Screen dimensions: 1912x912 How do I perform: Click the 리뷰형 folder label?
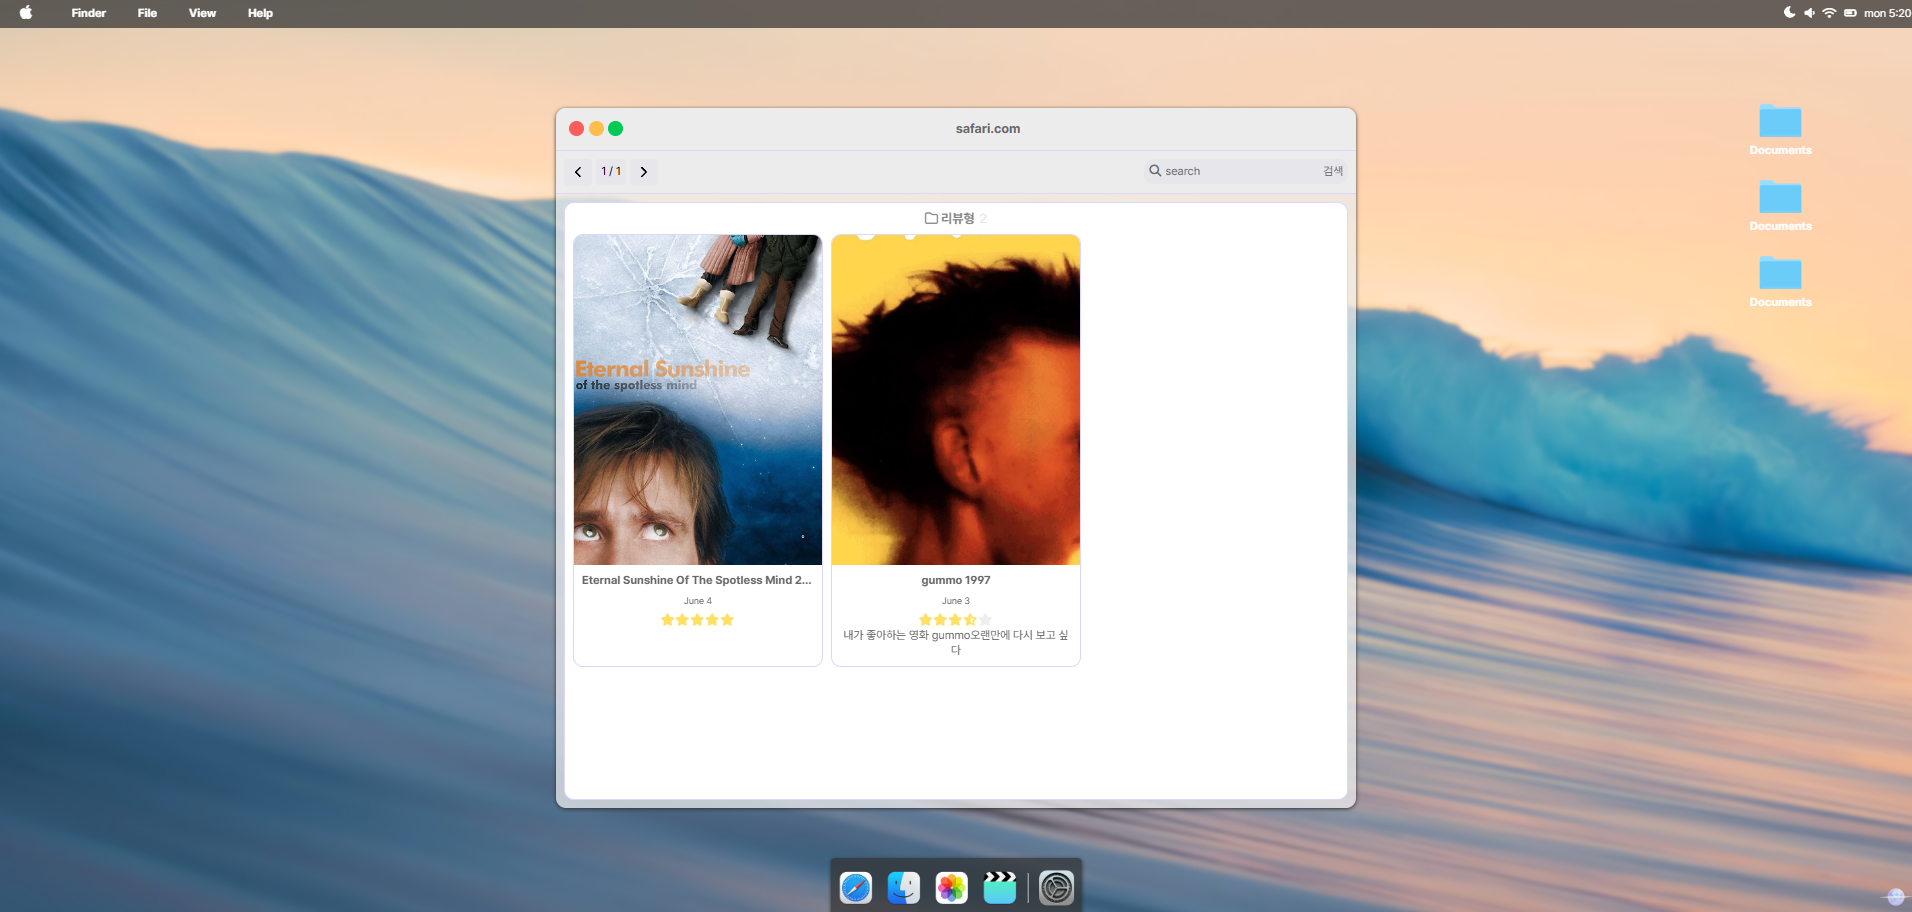tap(958, 218)
